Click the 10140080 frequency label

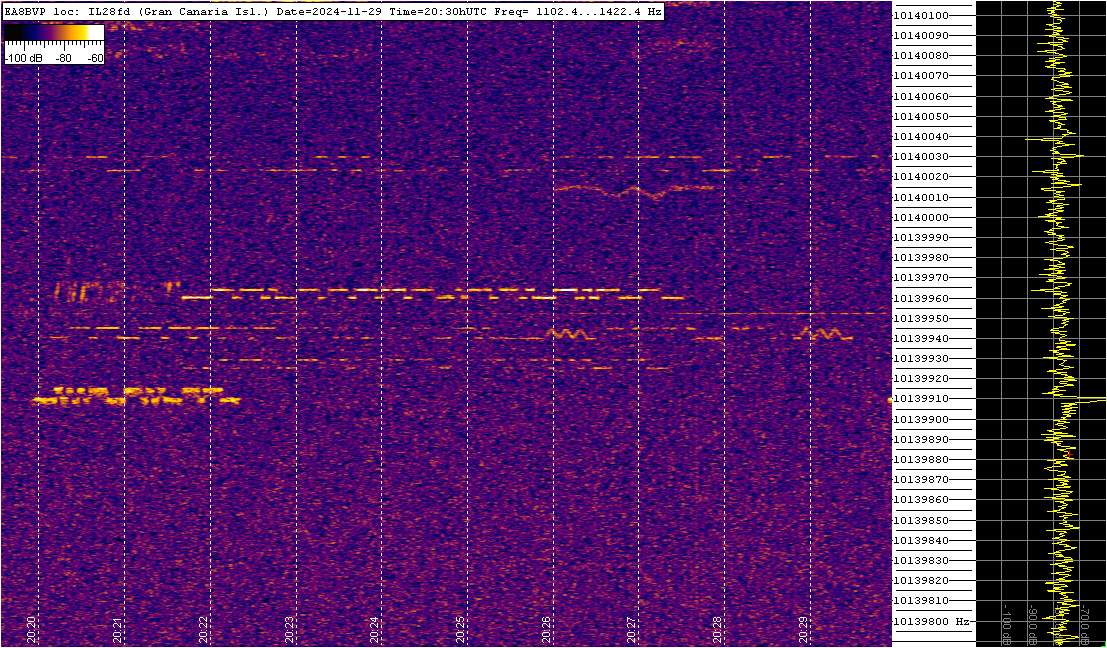(921, 56)
